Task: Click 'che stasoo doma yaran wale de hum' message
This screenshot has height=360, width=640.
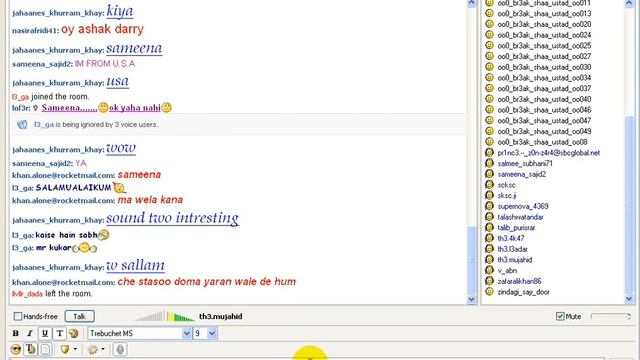Action: pos(207,282)
